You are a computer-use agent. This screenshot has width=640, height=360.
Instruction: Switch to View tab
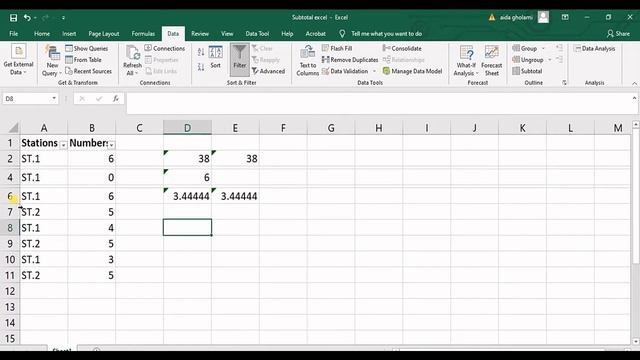click(x=227, y=34)
